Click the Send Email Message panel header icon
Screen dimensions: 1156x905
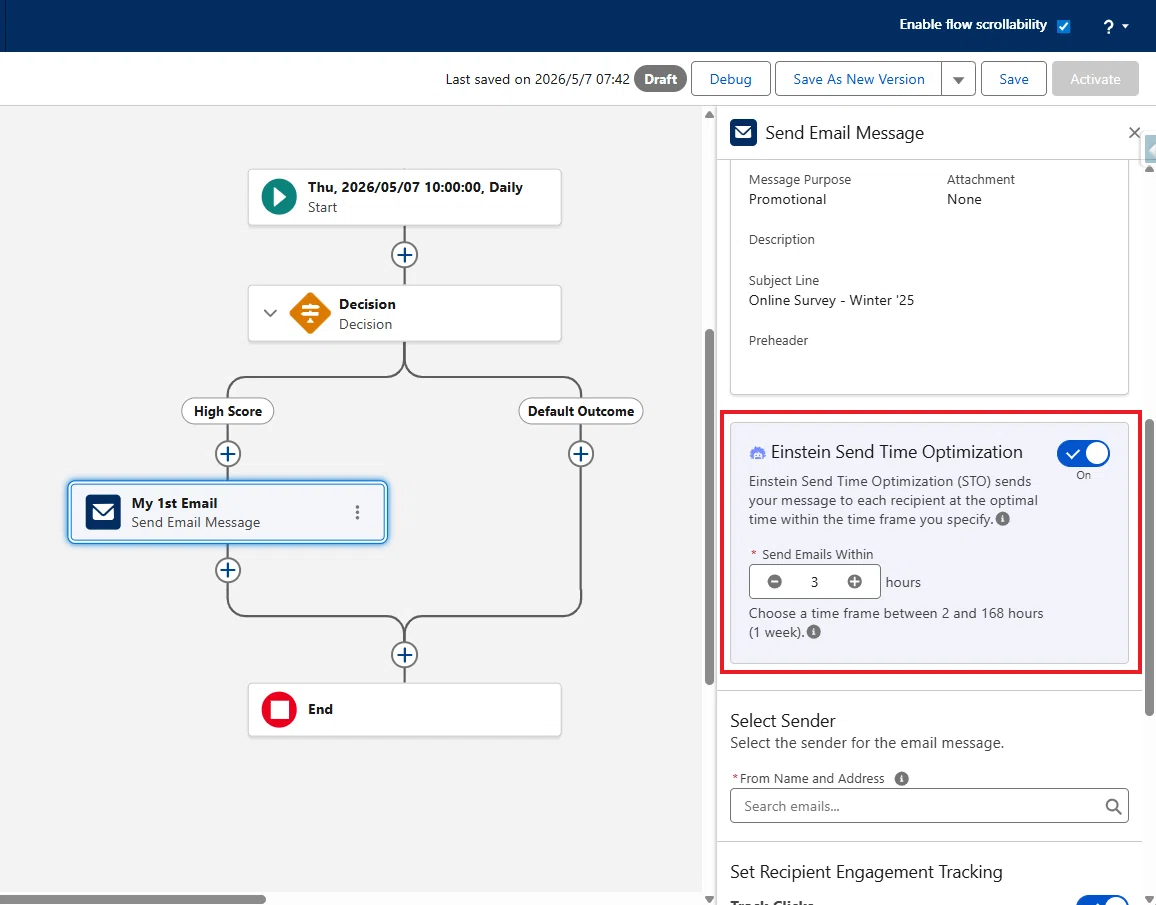743,133
